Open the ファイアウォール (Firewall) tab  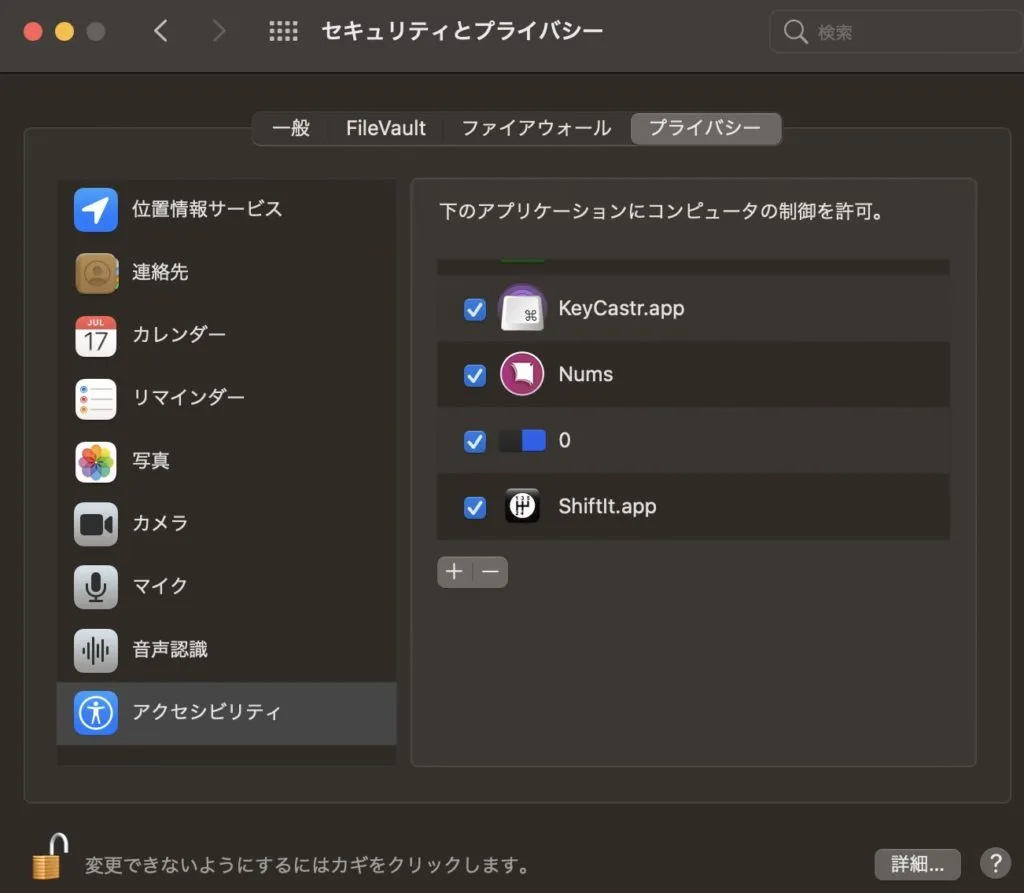click(x=536, y=128)
